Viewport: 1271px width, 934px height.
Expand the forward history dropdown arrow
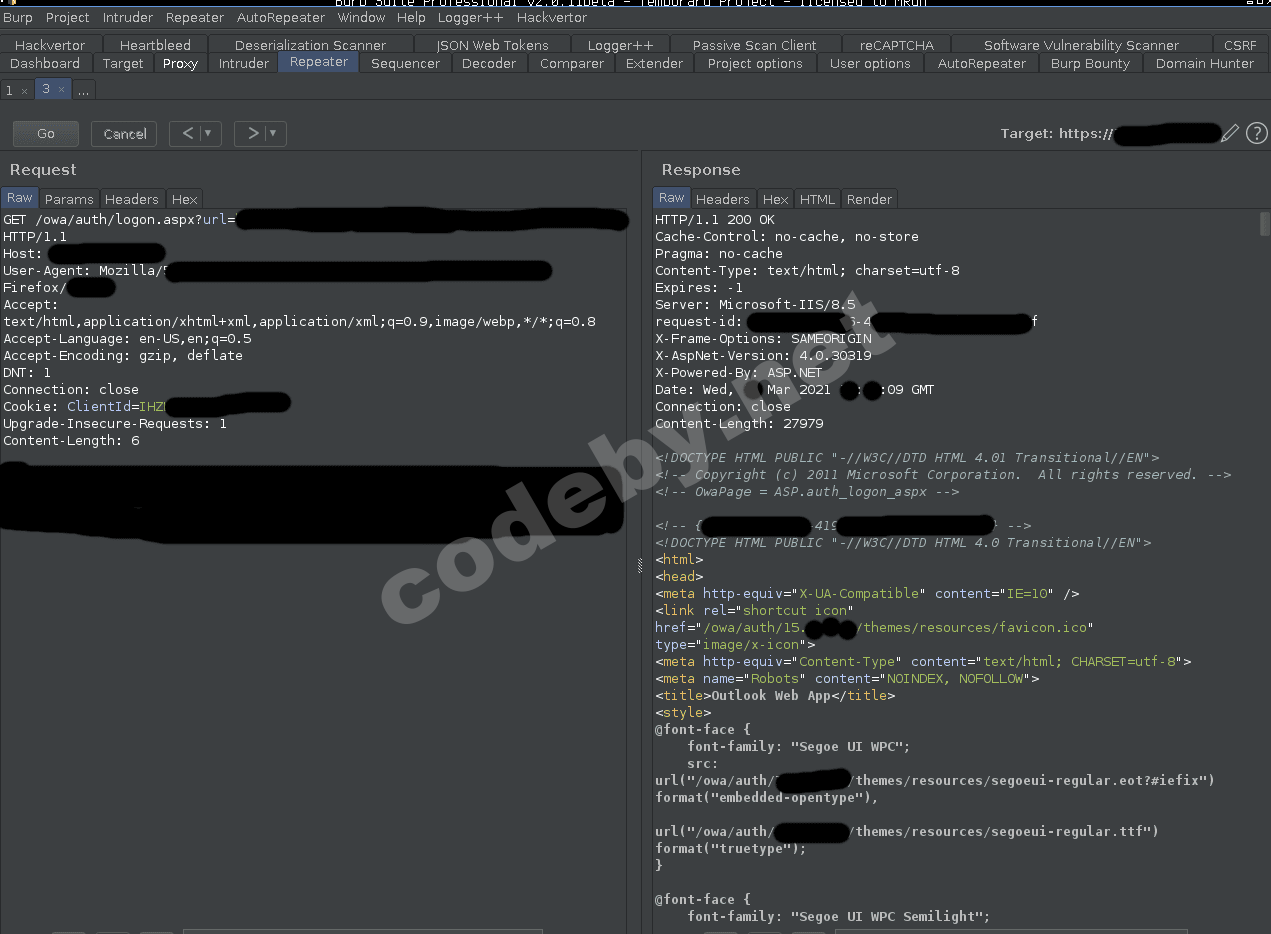click(273, 133)
